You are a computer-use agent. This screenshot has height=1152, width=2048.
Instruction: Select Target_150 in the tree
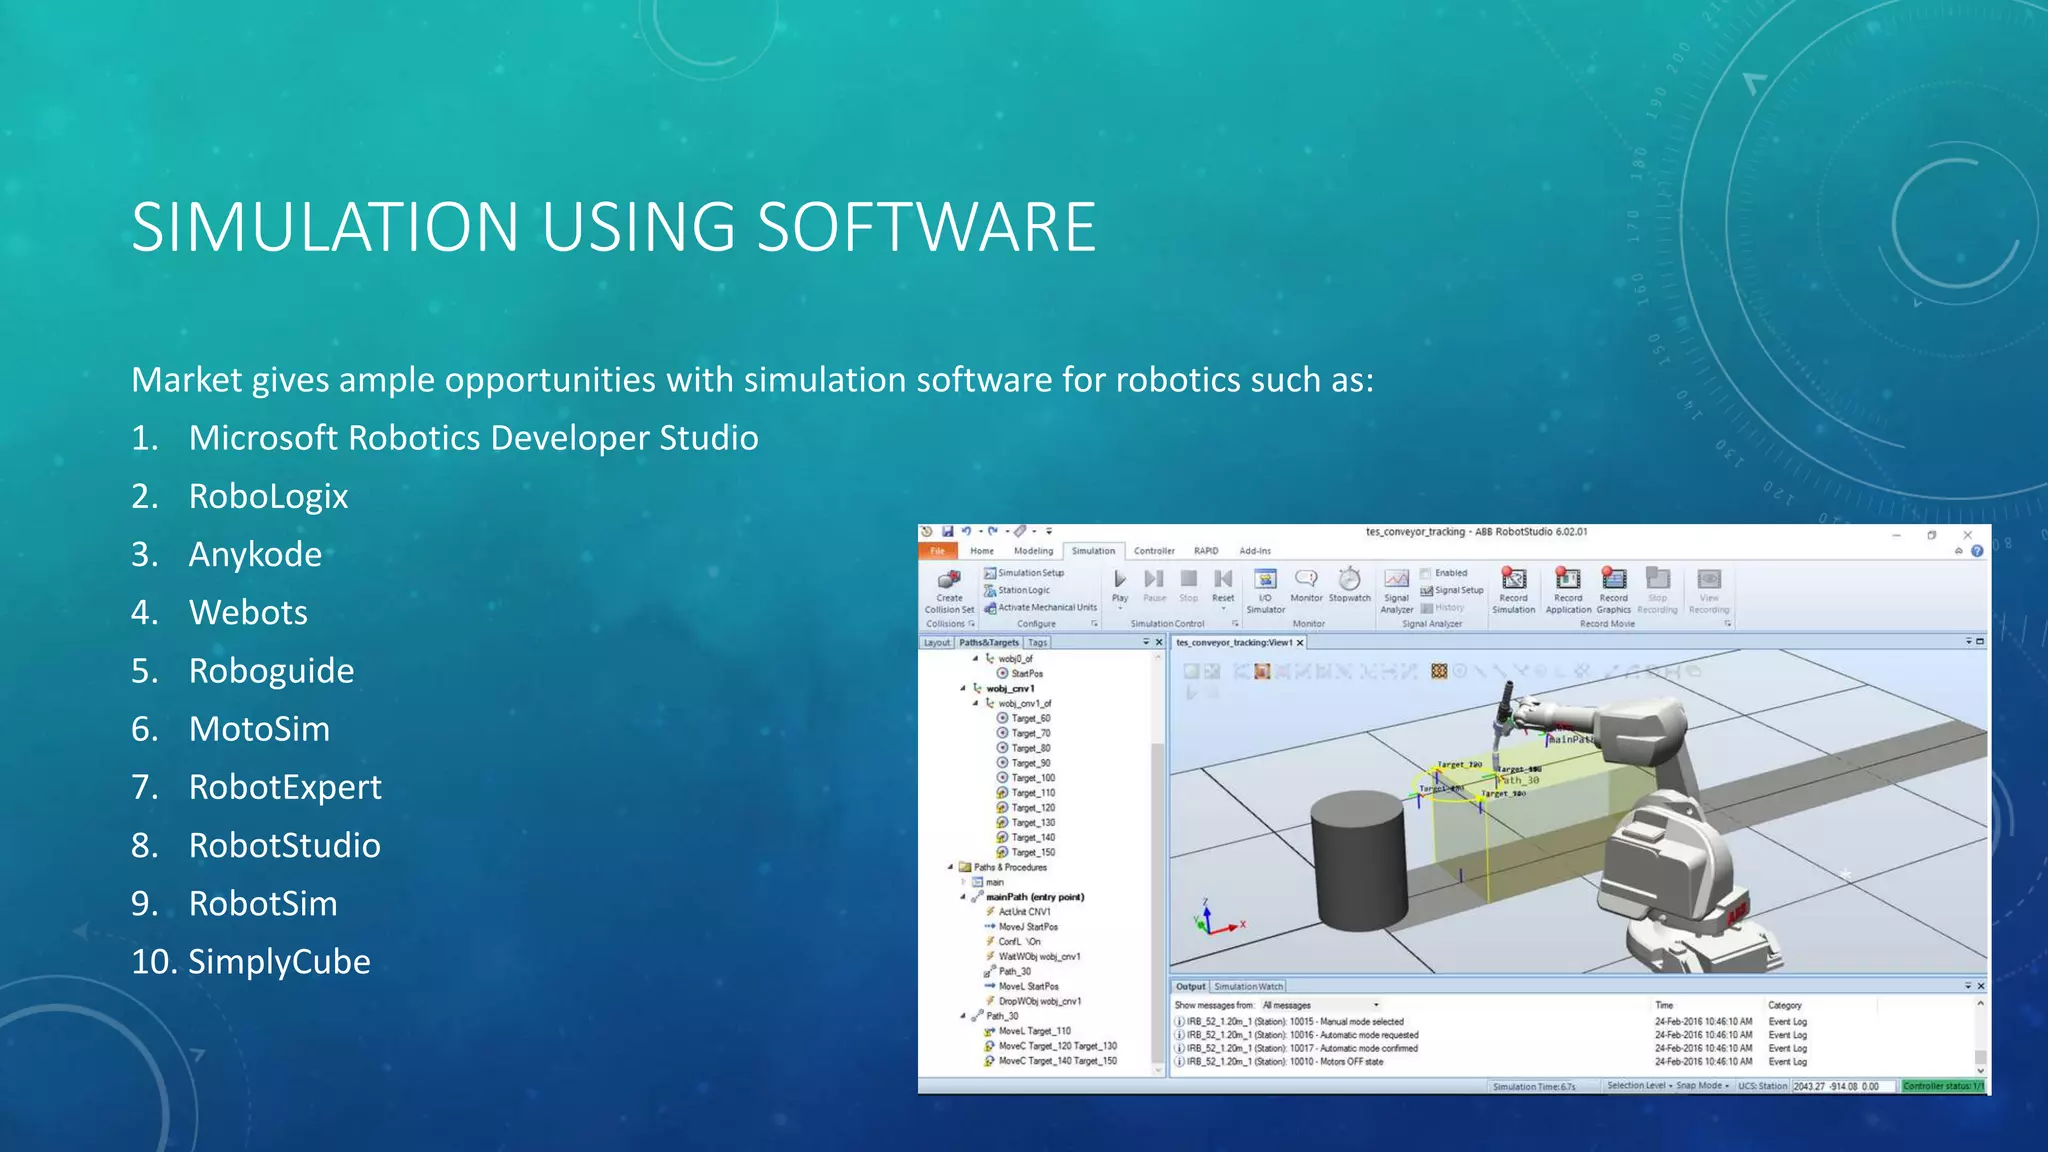(1025, 853)
